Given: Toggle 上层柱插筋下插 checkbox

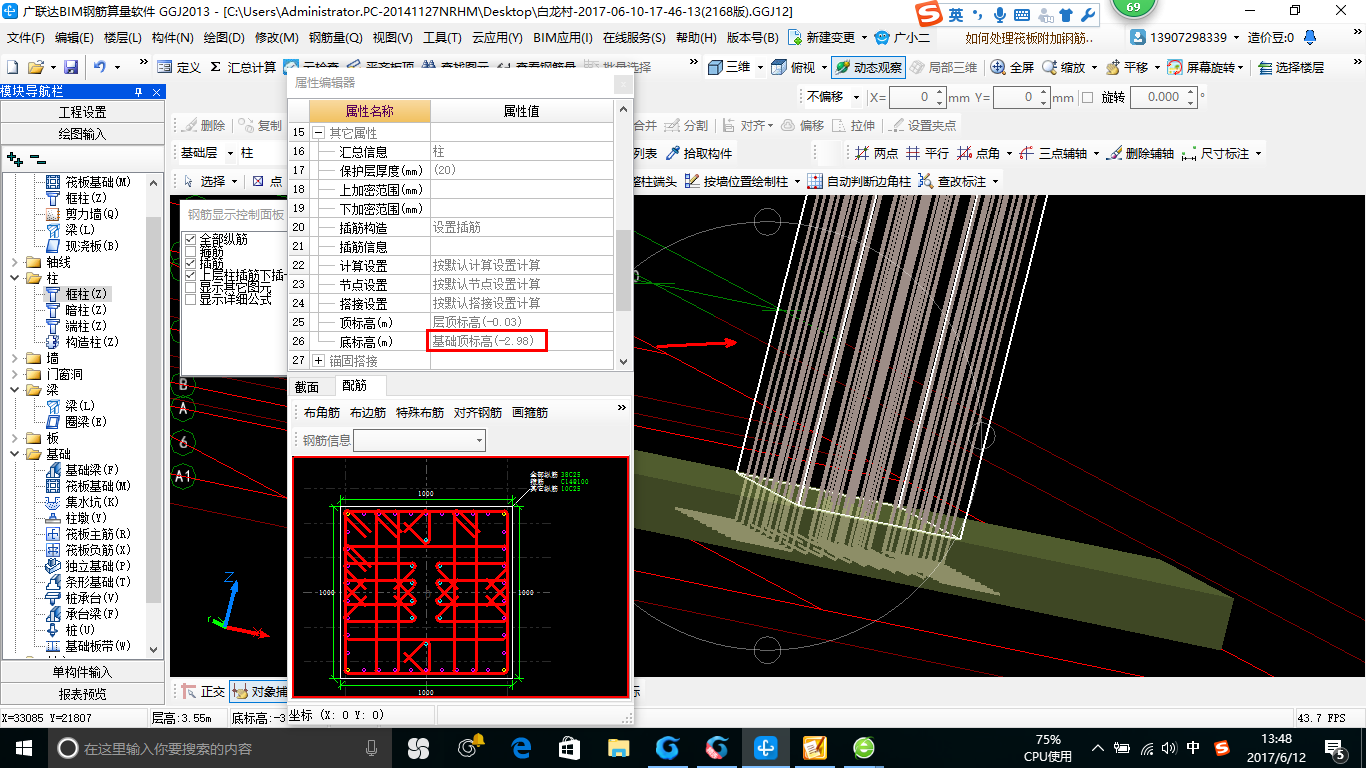Looking at the screenshot, I should 191,275.
